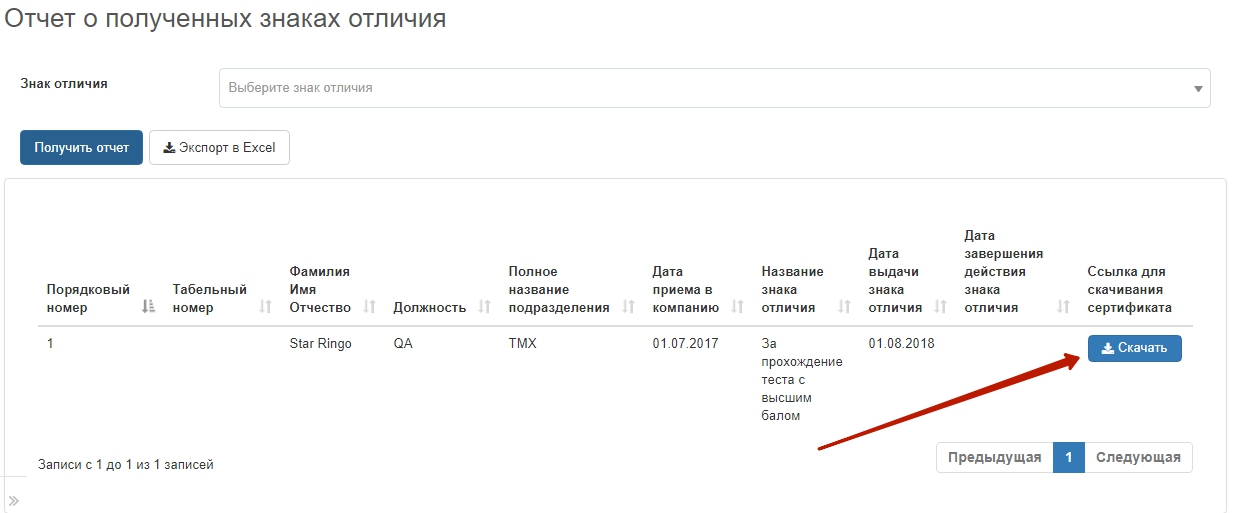Select the 'TMX' department cell
Screen dimensions: 1240x513
[522, 344]
